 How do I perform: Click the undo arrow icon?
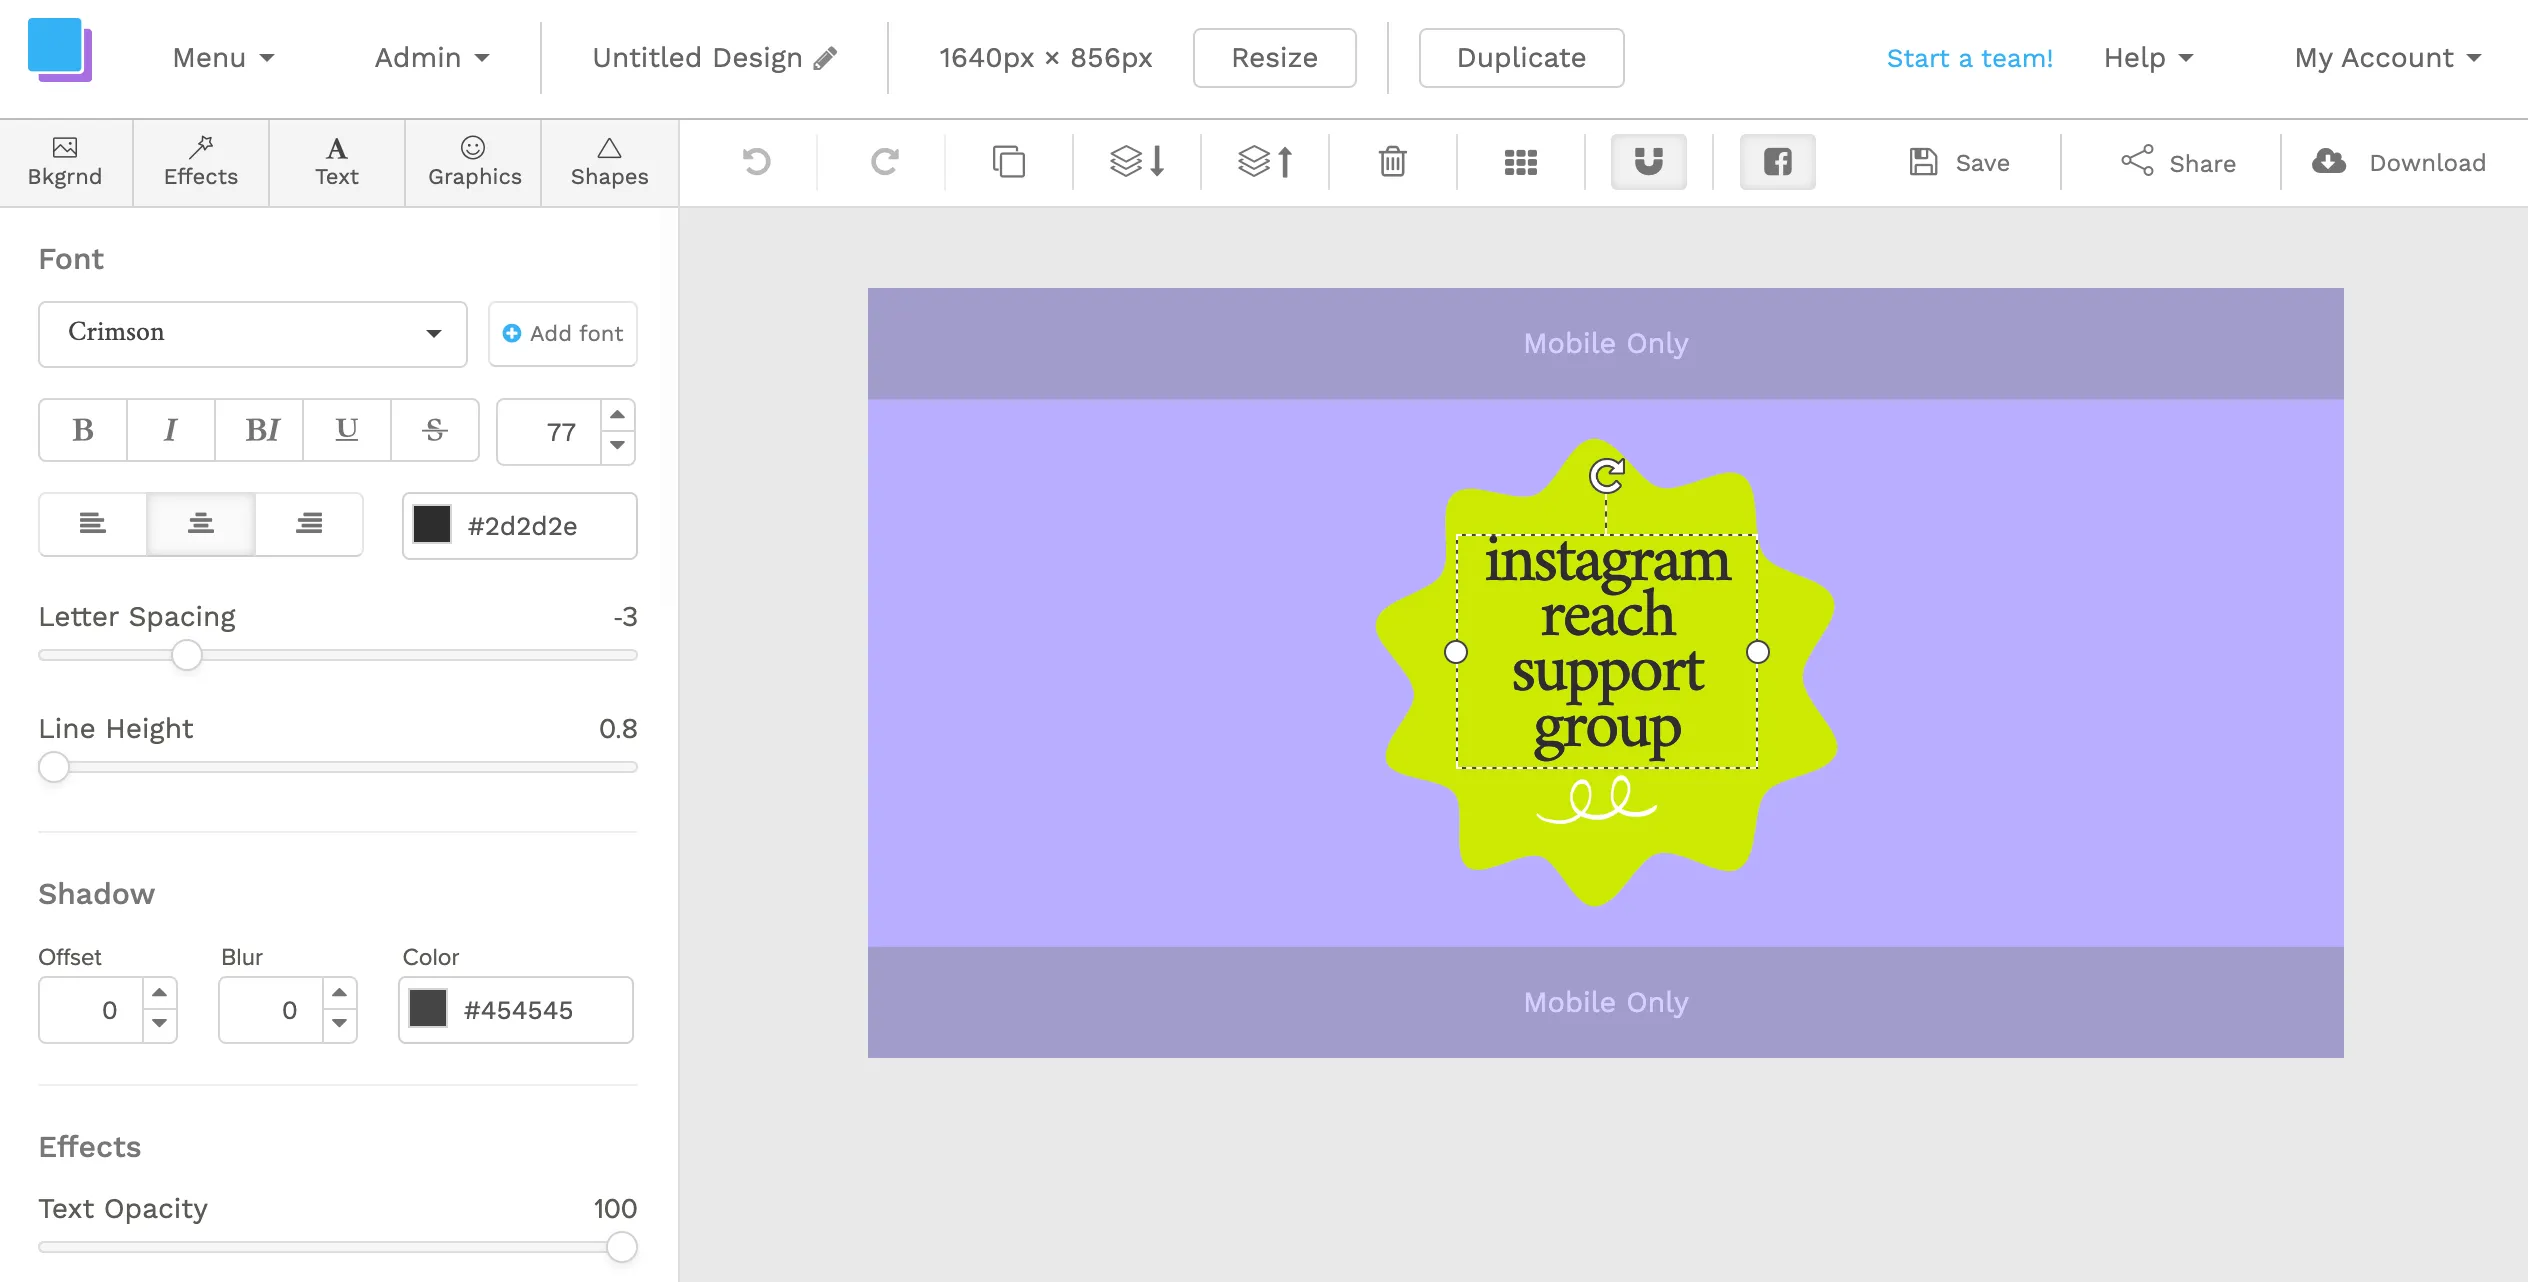[x=757, y=161]
